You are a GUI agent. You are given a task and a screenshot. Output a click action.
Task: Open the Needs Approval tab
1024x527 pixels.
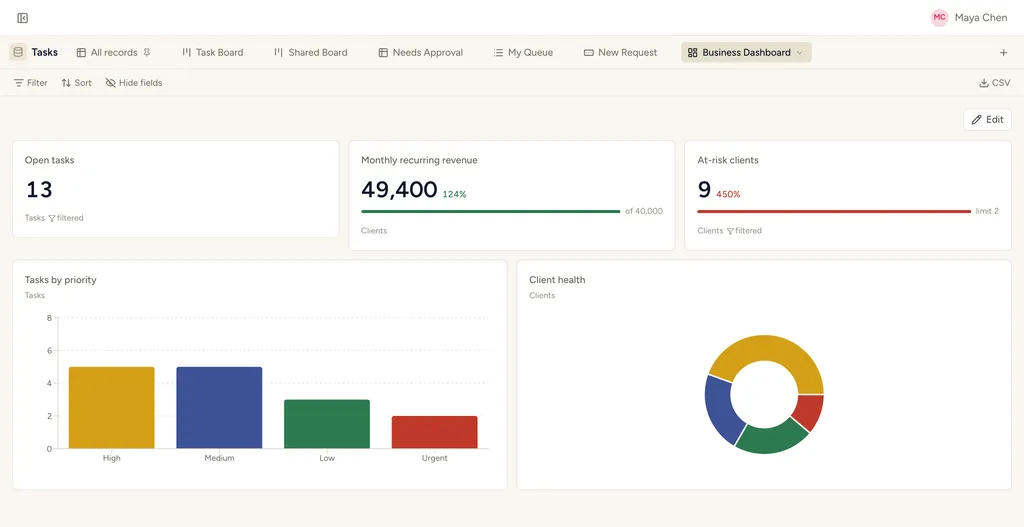tap(421, 52)
